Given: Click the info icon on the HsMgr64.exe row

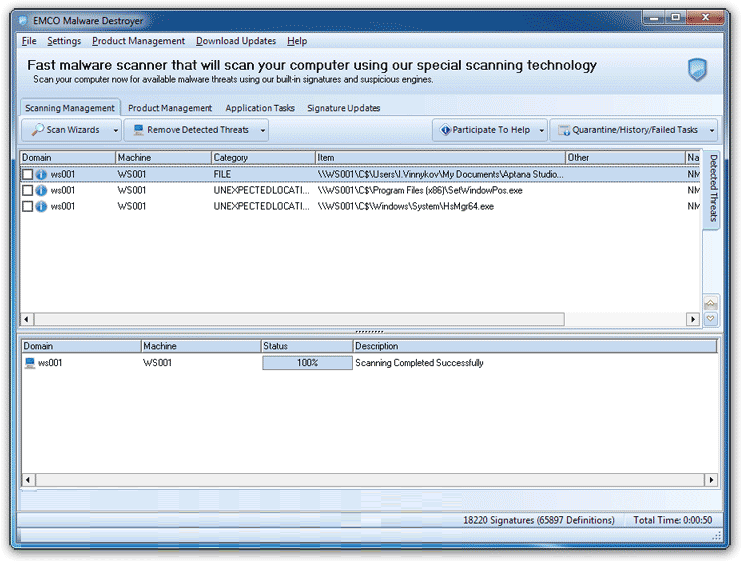Looking at the screenshot, I should (41, 207).
